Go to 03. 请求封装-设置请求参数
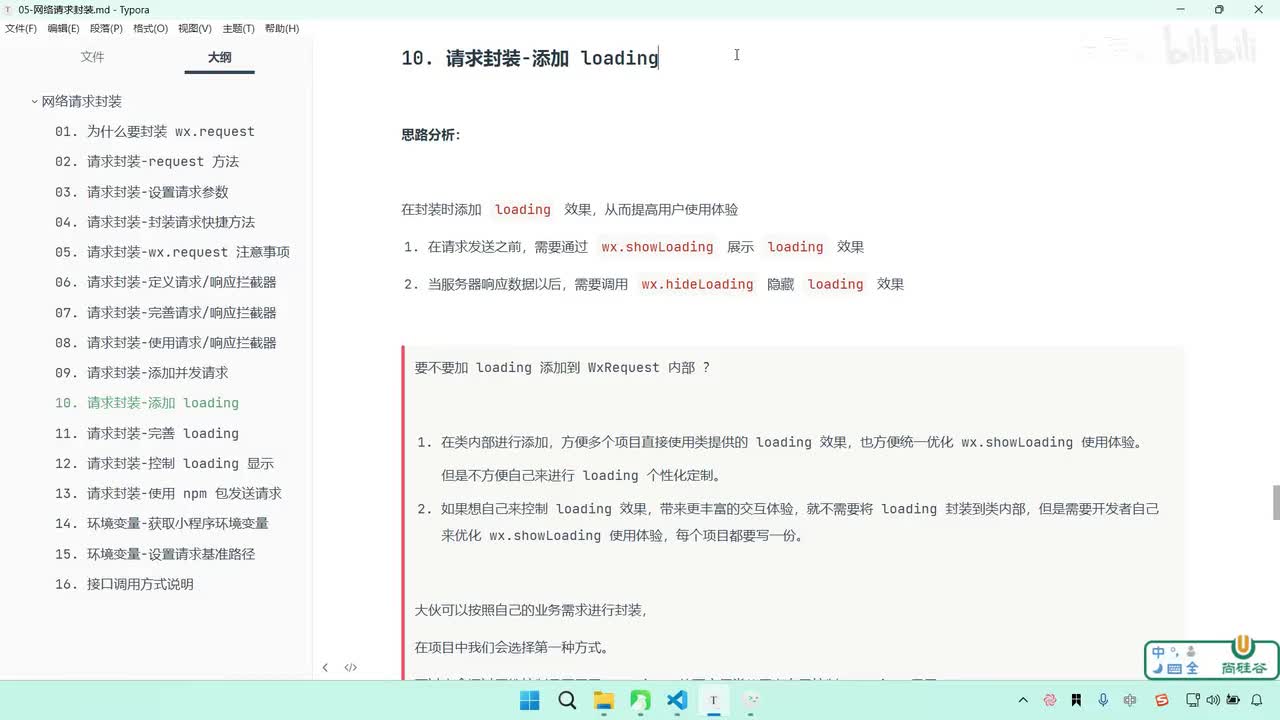 tap(142, 192)
